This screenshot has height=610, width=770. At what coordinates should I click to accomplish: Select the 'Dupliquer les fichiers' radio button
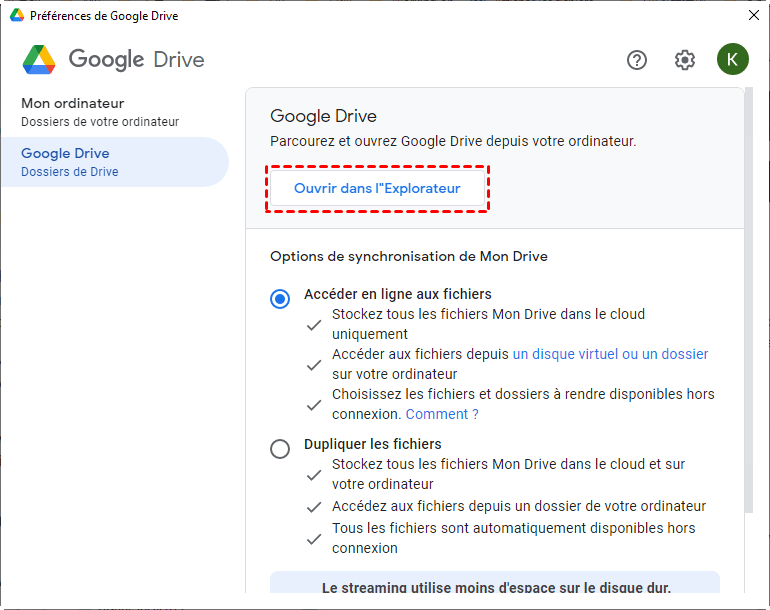(x=280, y=449)
